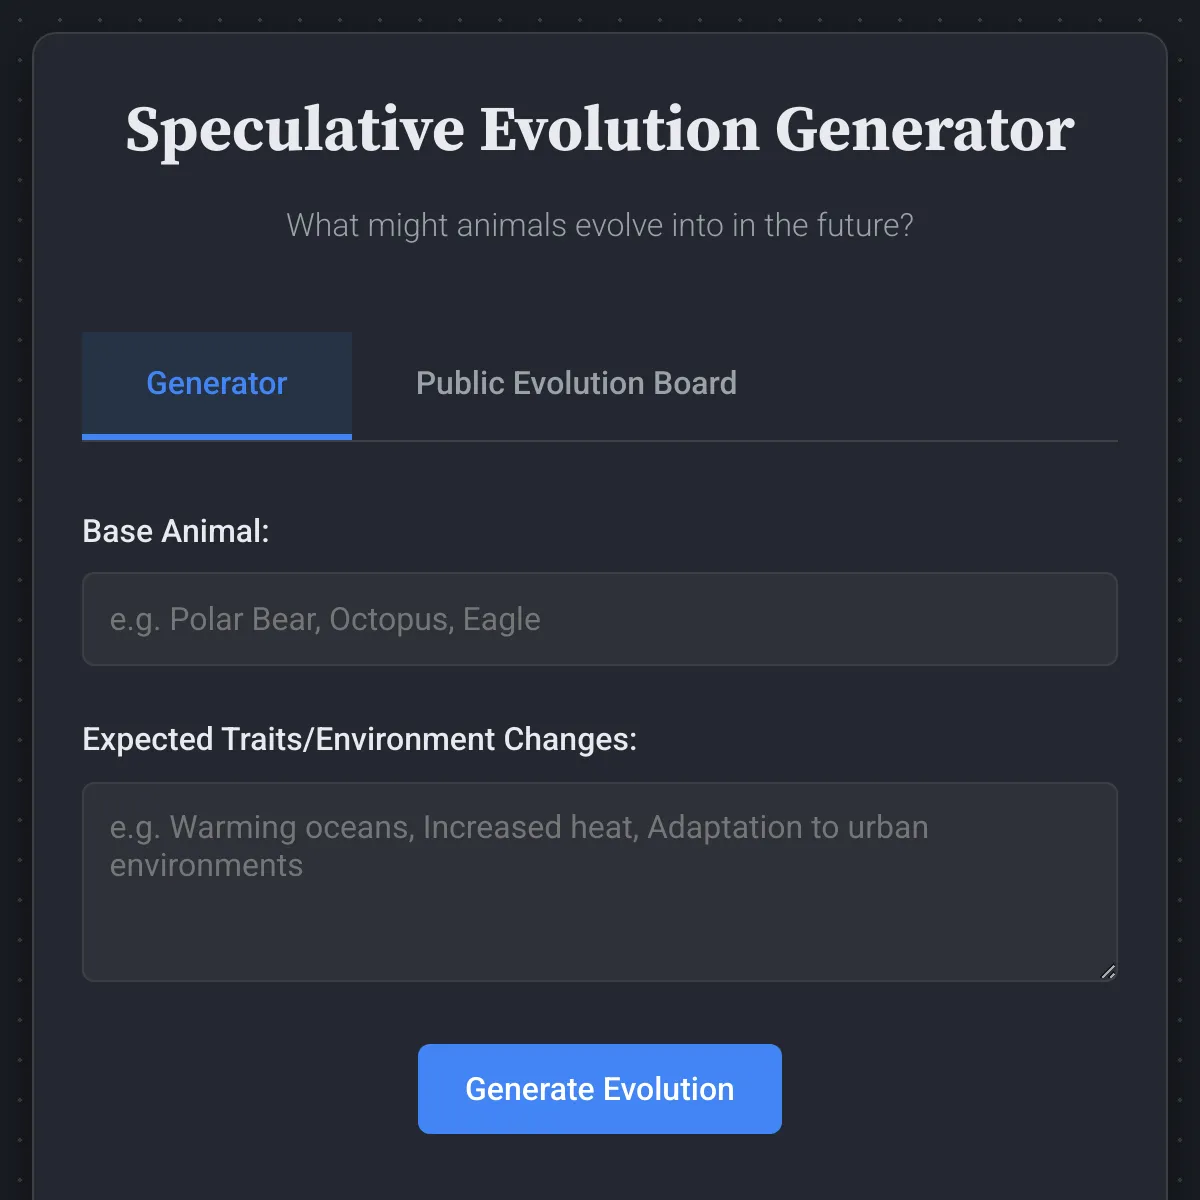Click the Base Animal placeholder text area
Screen dimensions: 1200x1200
pyautogui.click(x=600, y=619)
